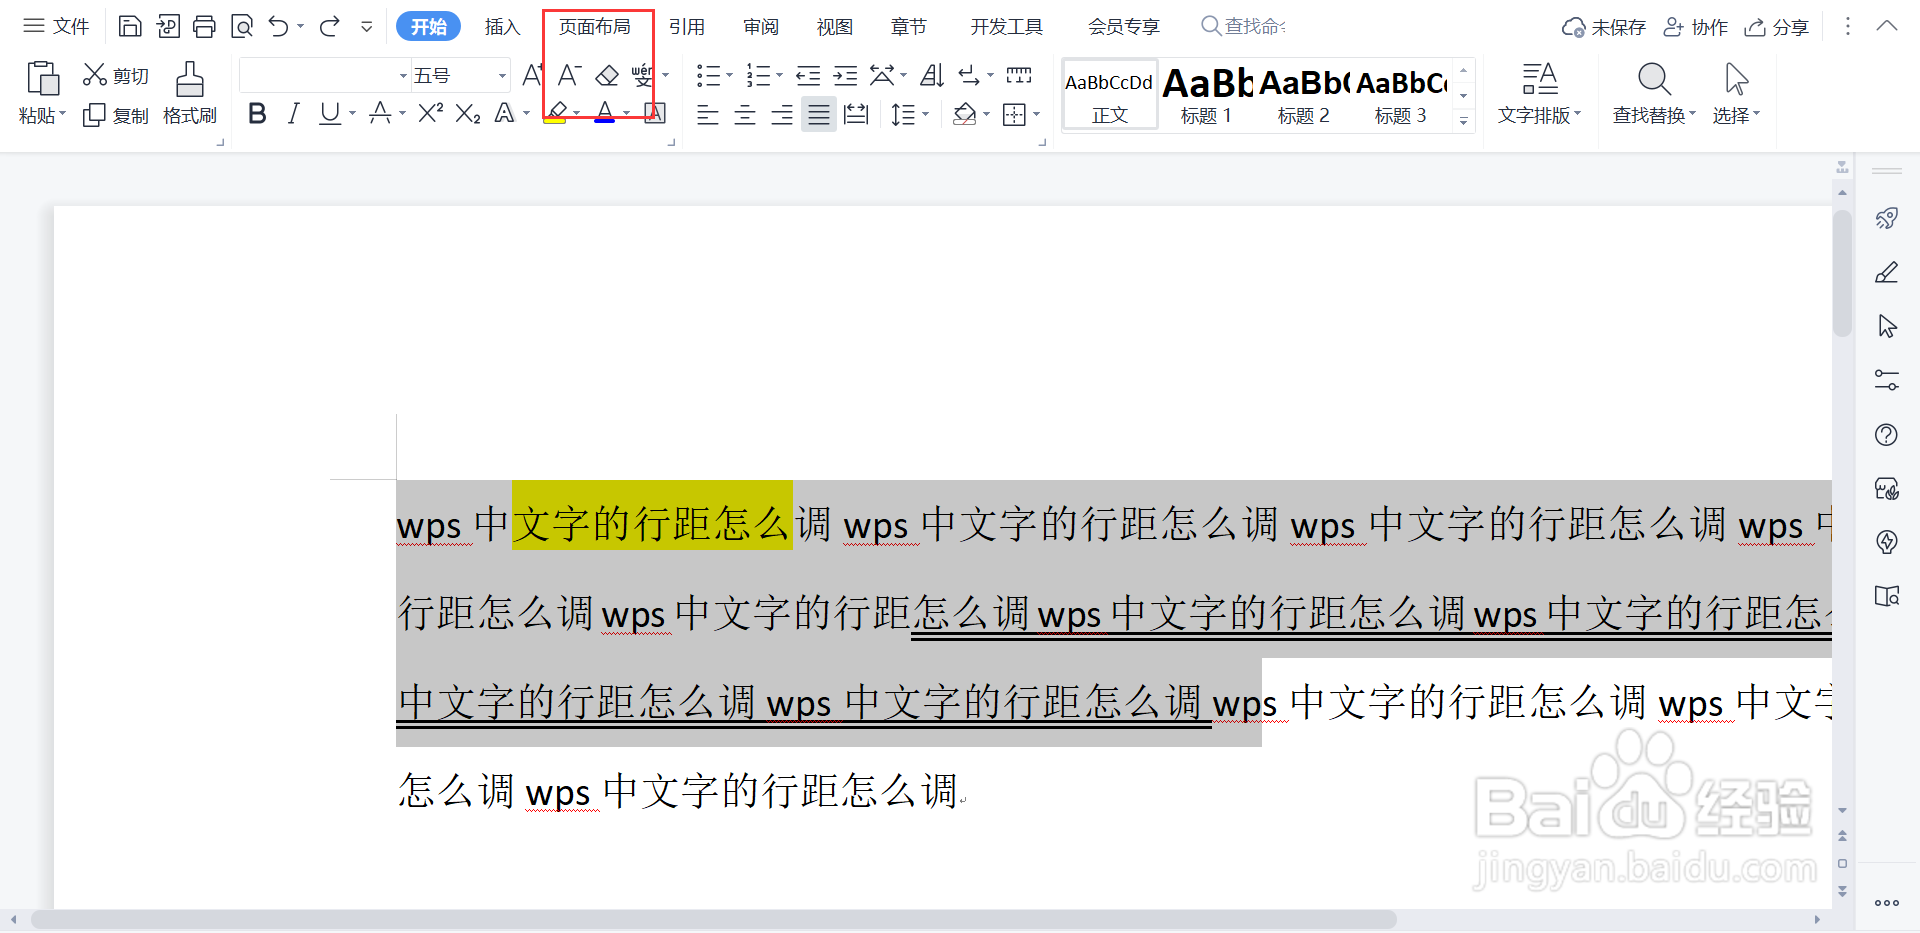Viewport: 1920px width, 933px height.
Task: Click the sort A-Z icon
Action: coord(932,75)
